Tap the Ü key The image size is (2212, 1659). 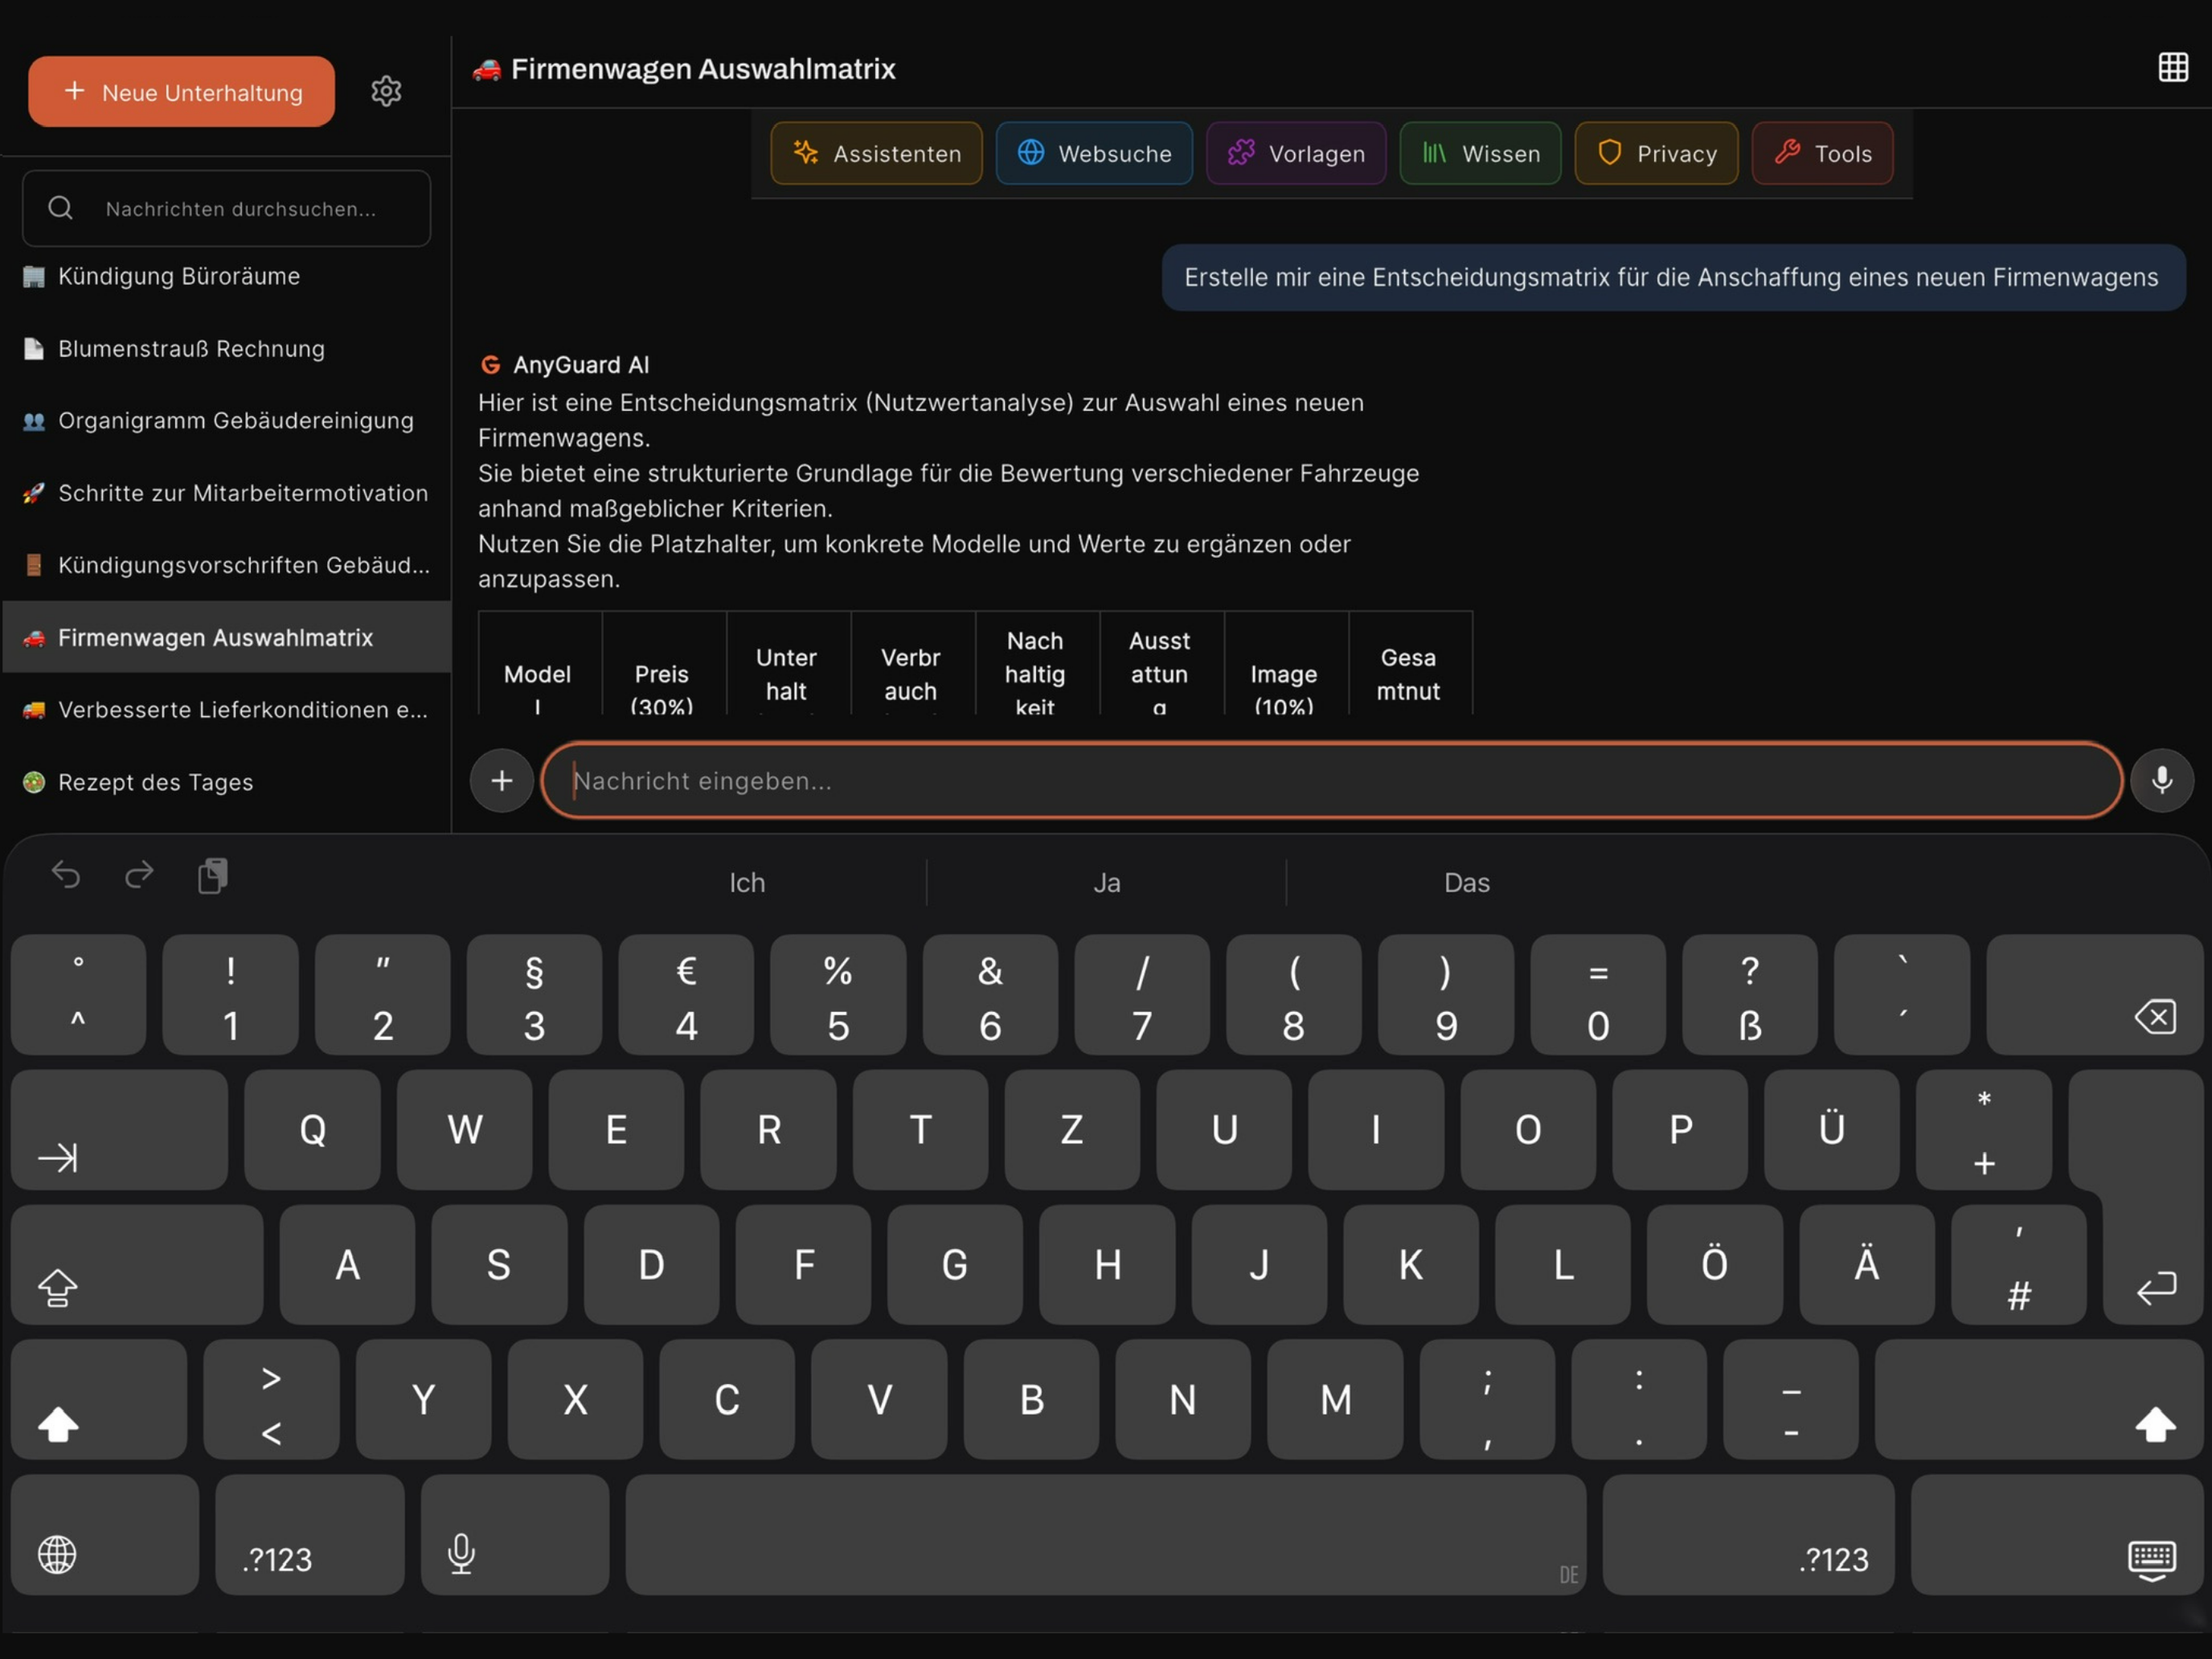pos(1832,1130)
